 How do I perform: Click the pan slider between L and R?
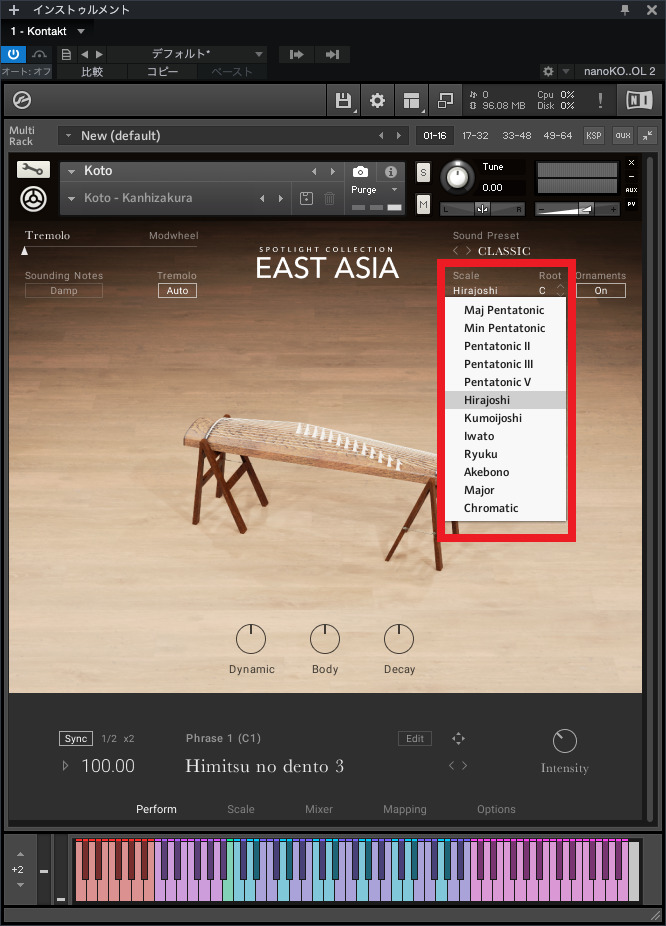point(482,209)
